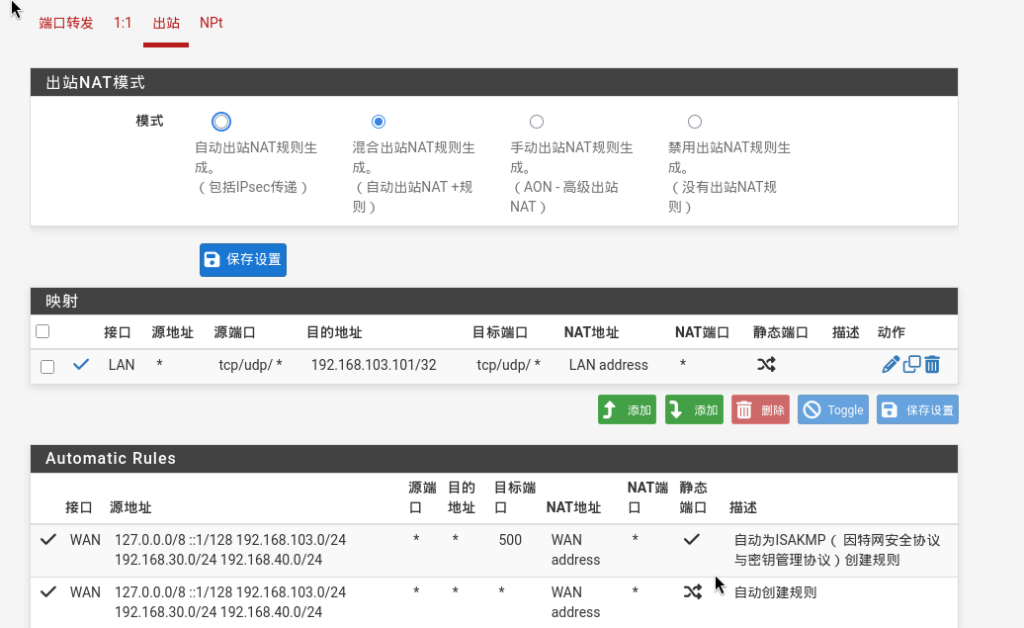Viewport: 1024px width, 628px height.
Task: Check the LAN mapping row checkbox
Action: click(x=47, y=366)
